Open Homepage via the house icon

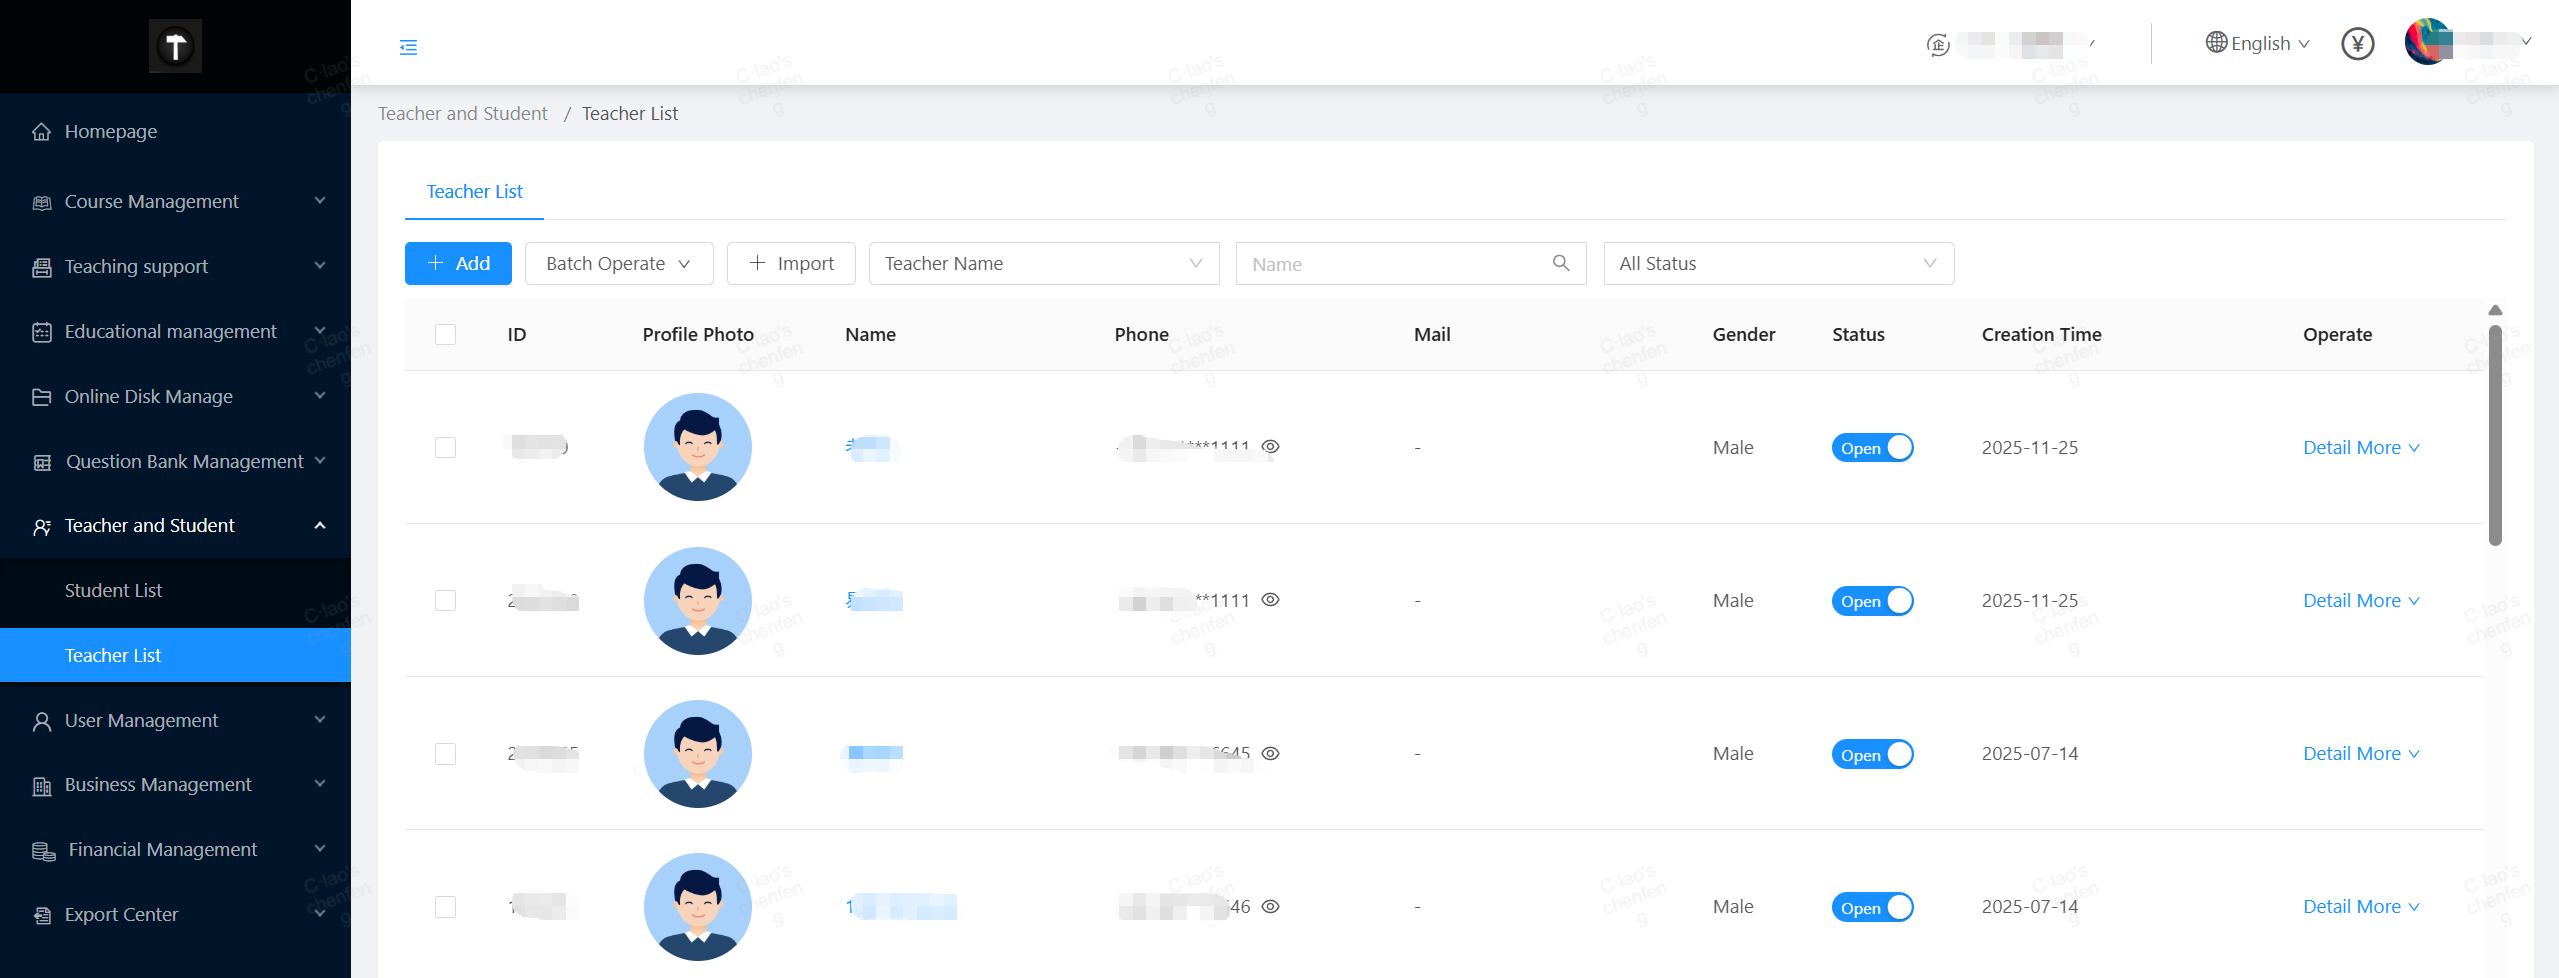coord(41,132)
